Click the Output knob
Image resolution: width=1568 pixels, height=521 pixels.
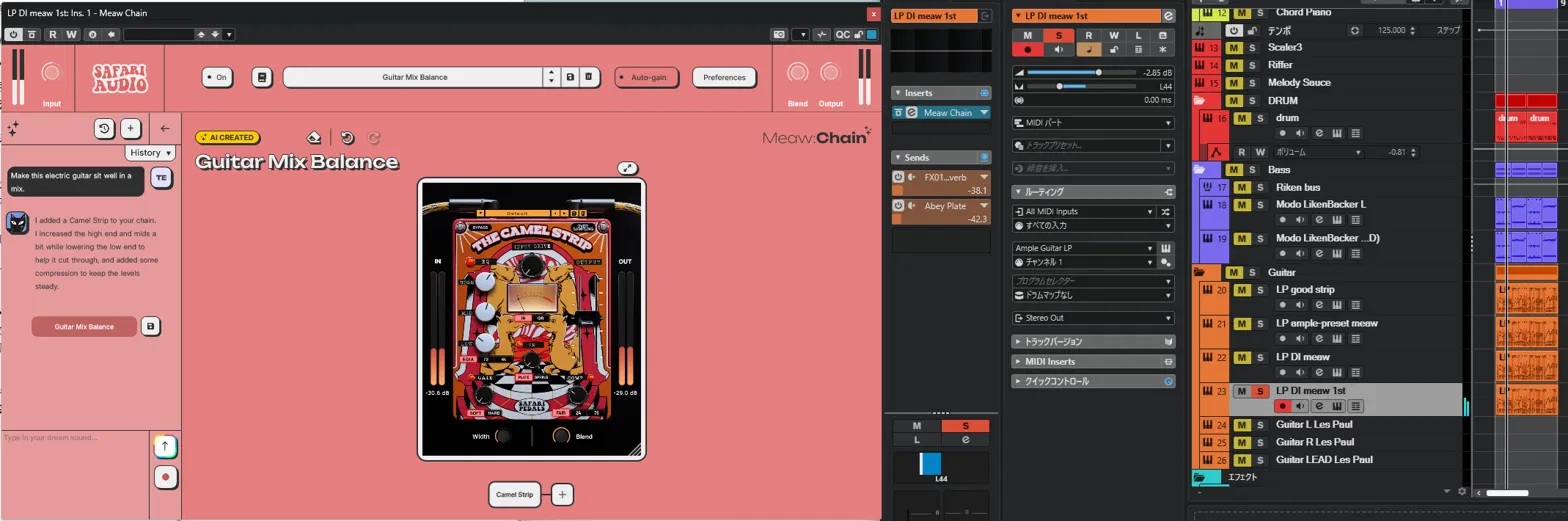(x=830, y=73)
